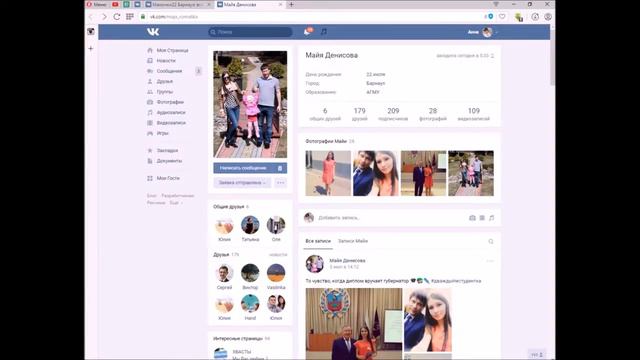Open the Анна account dropdown menu
The image size is (640, 360).
point(483,32)
